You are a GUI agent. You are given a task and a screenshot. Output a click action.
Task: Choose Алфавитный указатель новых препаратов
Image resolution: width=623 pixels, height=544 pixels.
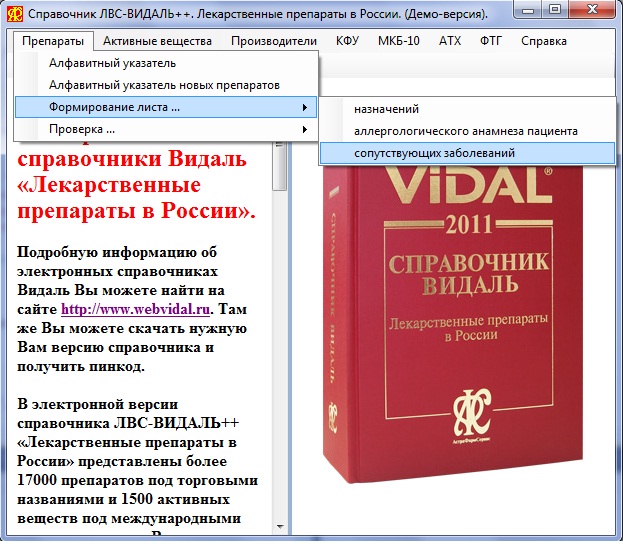[x=166, y=85]
